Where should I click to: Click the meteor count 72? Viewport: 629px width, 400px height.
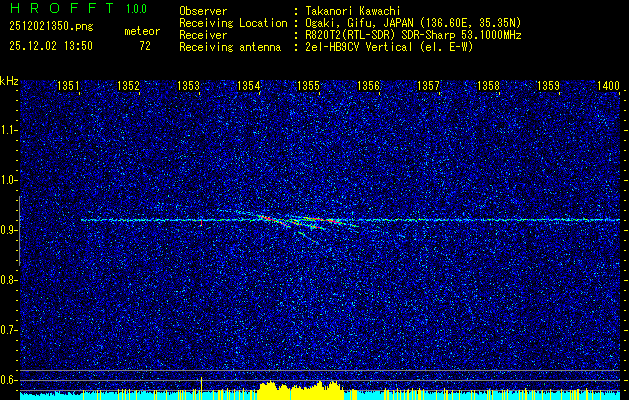click(x=145, y=46)
